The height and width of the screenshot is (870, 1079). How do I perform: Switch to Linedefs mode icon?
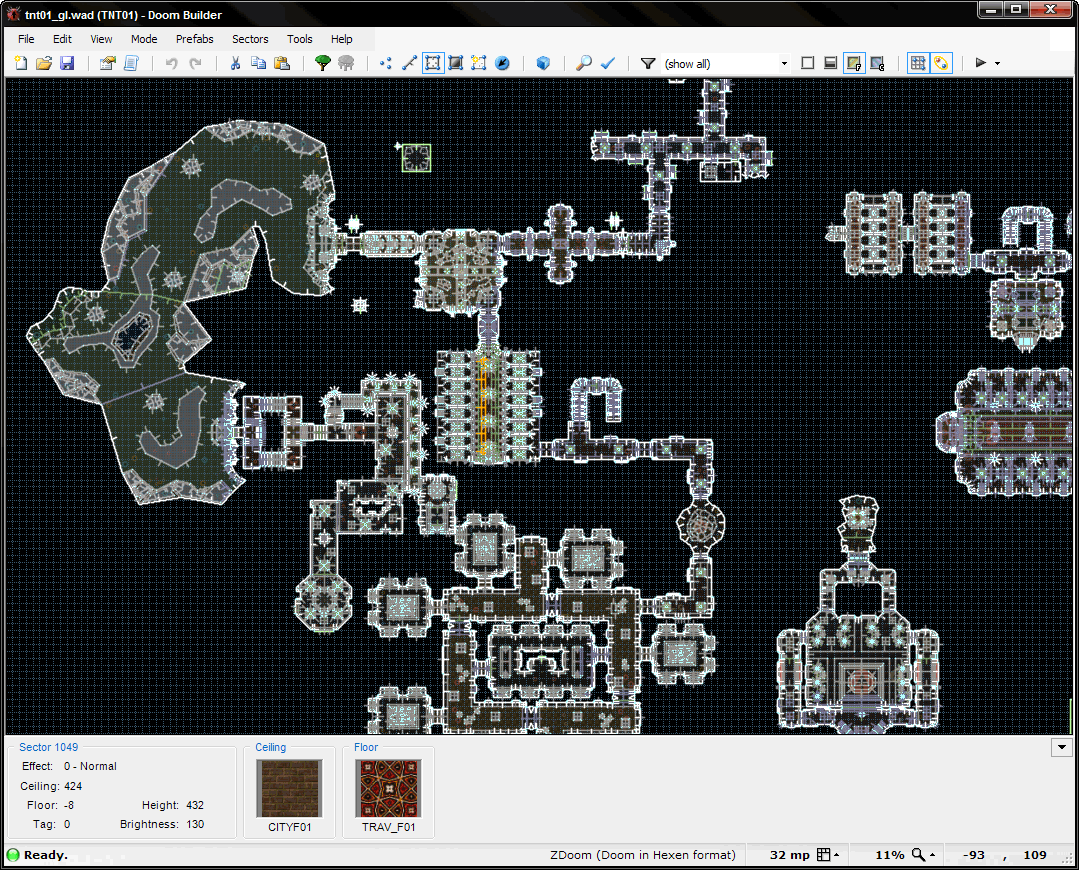[409, 63]
